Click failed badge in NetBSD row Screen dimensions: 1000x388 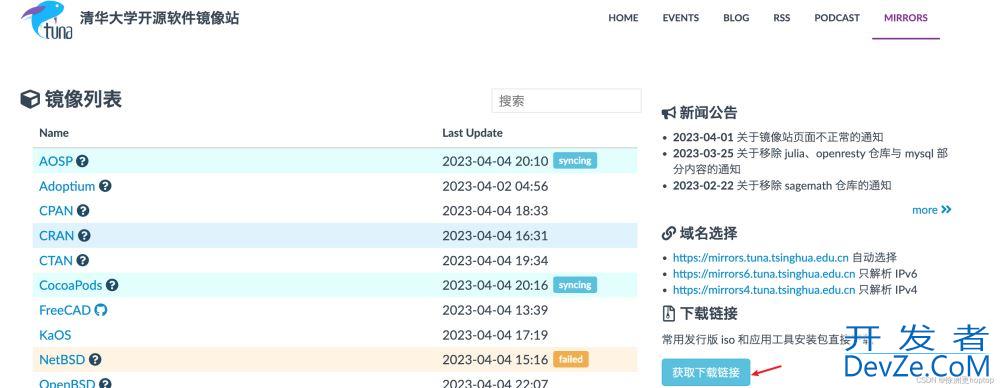(571, 359)
